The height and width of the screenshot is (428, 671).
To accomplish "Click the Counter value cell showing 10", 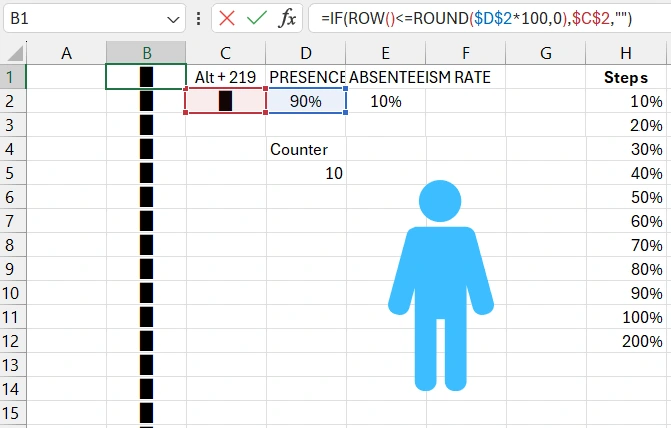I will (306, 173).
